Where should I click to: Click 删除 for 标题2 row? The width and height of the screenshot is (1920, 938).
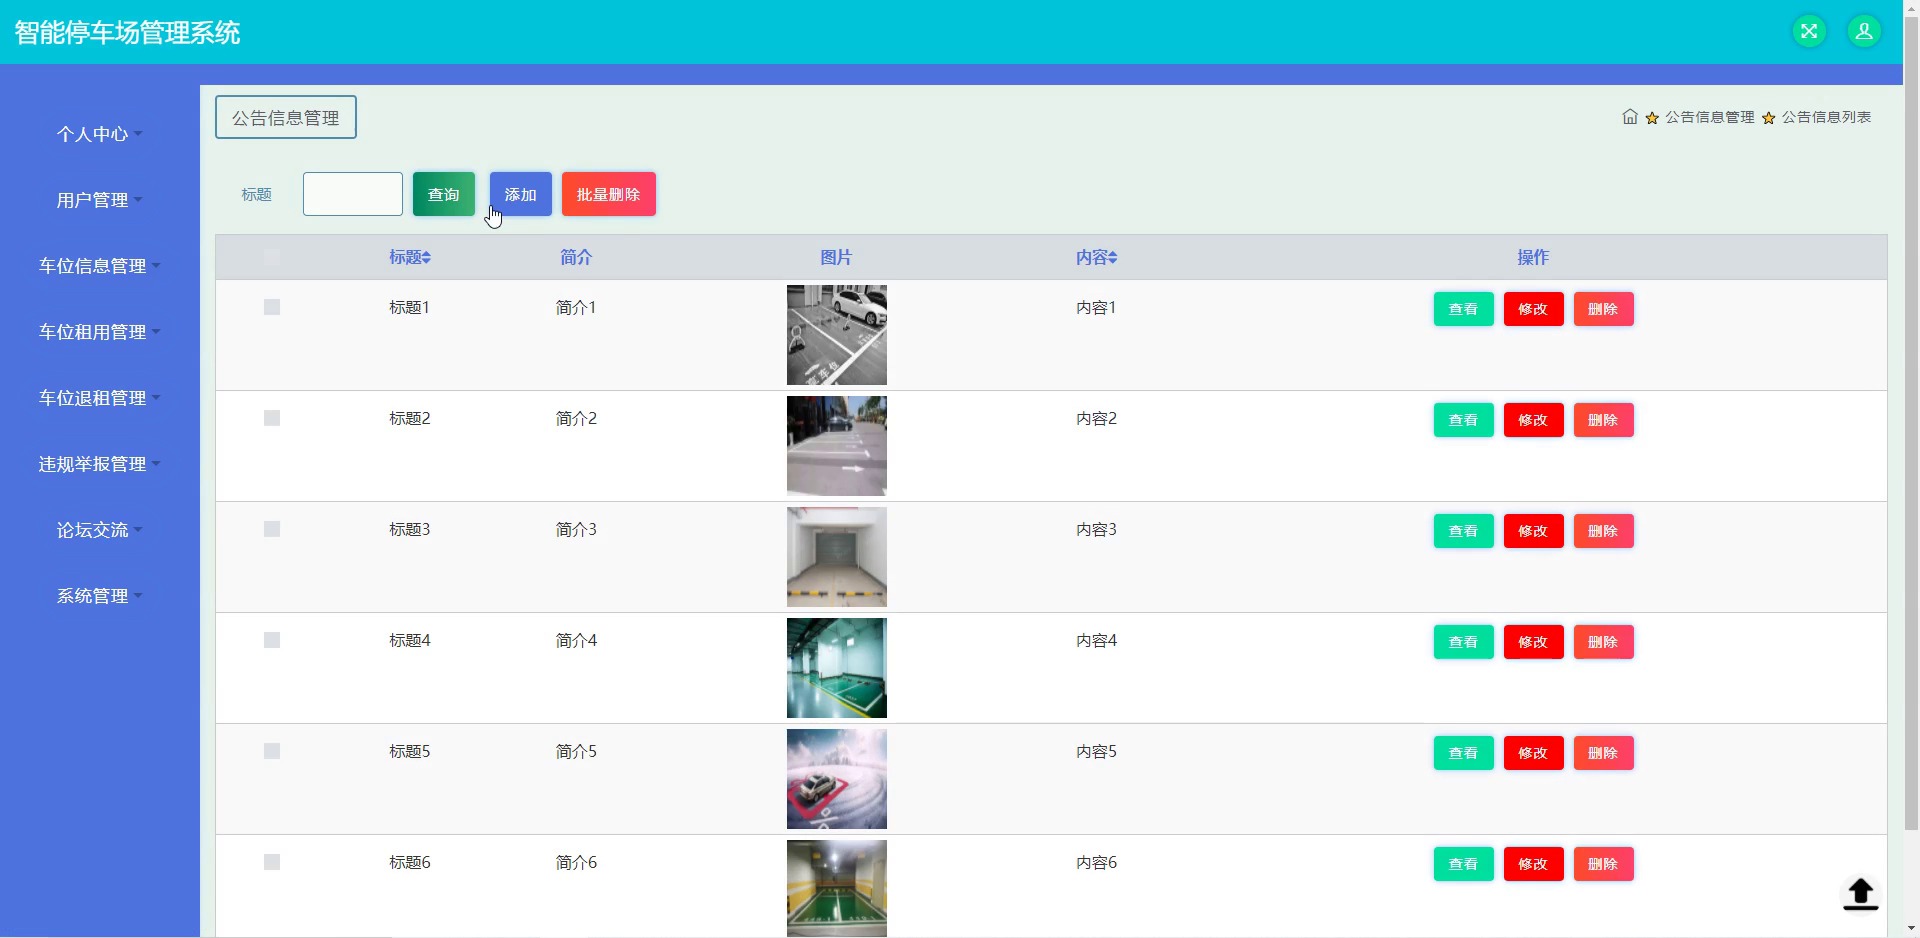click(x=1603, y=420)
